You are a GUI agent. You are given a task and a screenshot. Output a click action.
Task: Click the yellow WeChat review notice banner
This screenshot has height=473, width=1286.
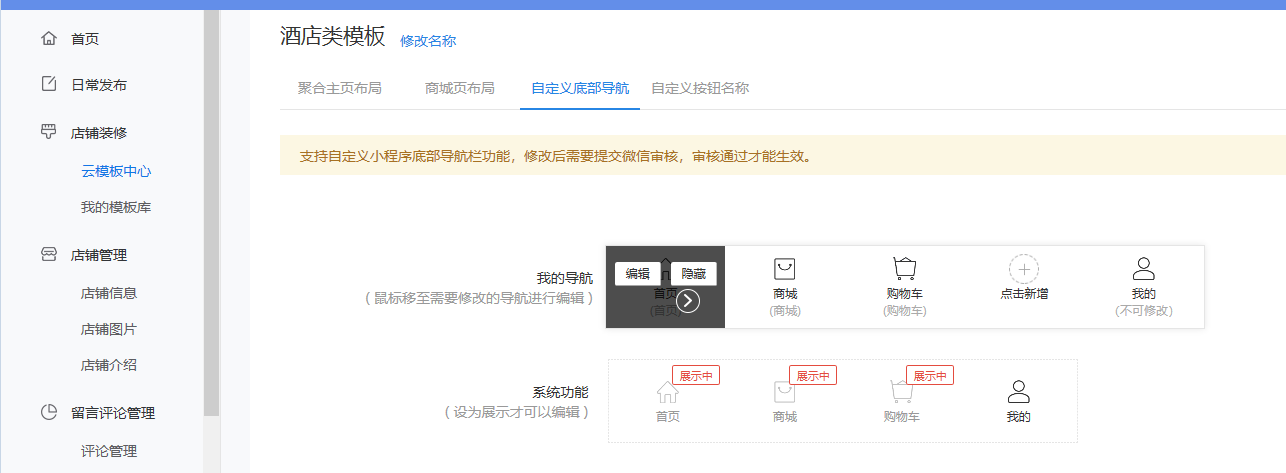[x=783, y=156]
